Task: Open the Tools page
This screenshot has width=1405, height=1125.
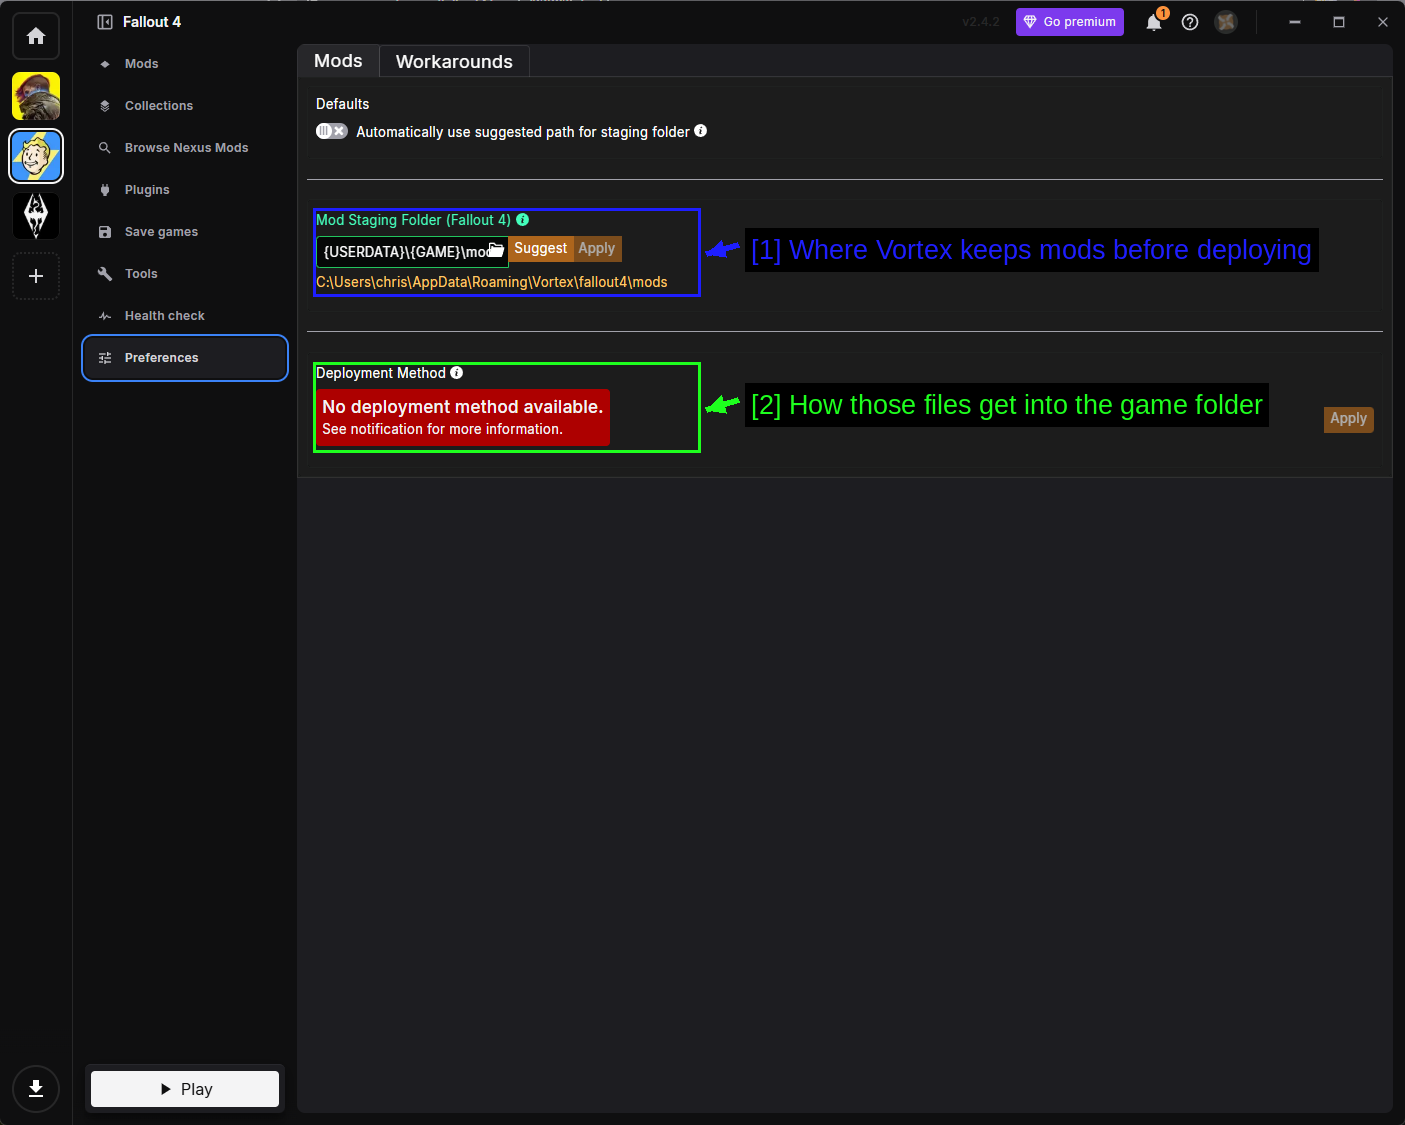Action: click(x=185, y=274)
